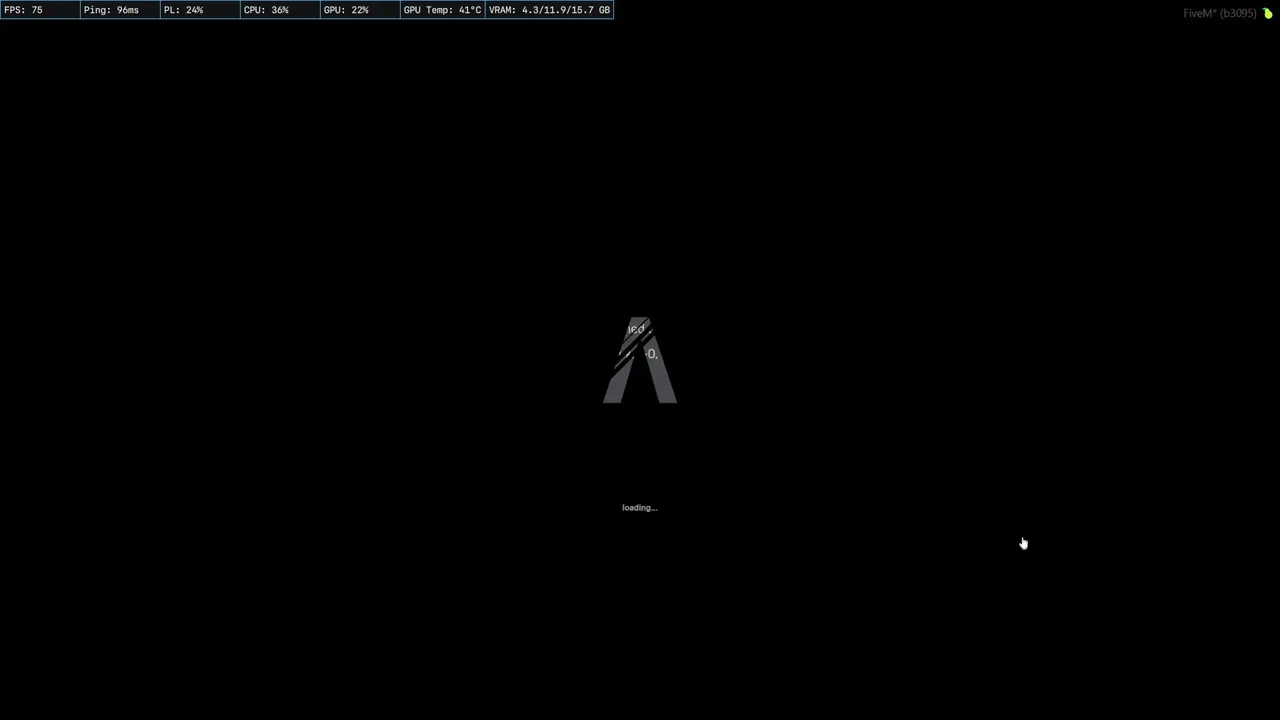The height and width of the screenshot is (720, 1280).
Task: Click the snail icon beside FiveM label
Action: point(1267,13)
